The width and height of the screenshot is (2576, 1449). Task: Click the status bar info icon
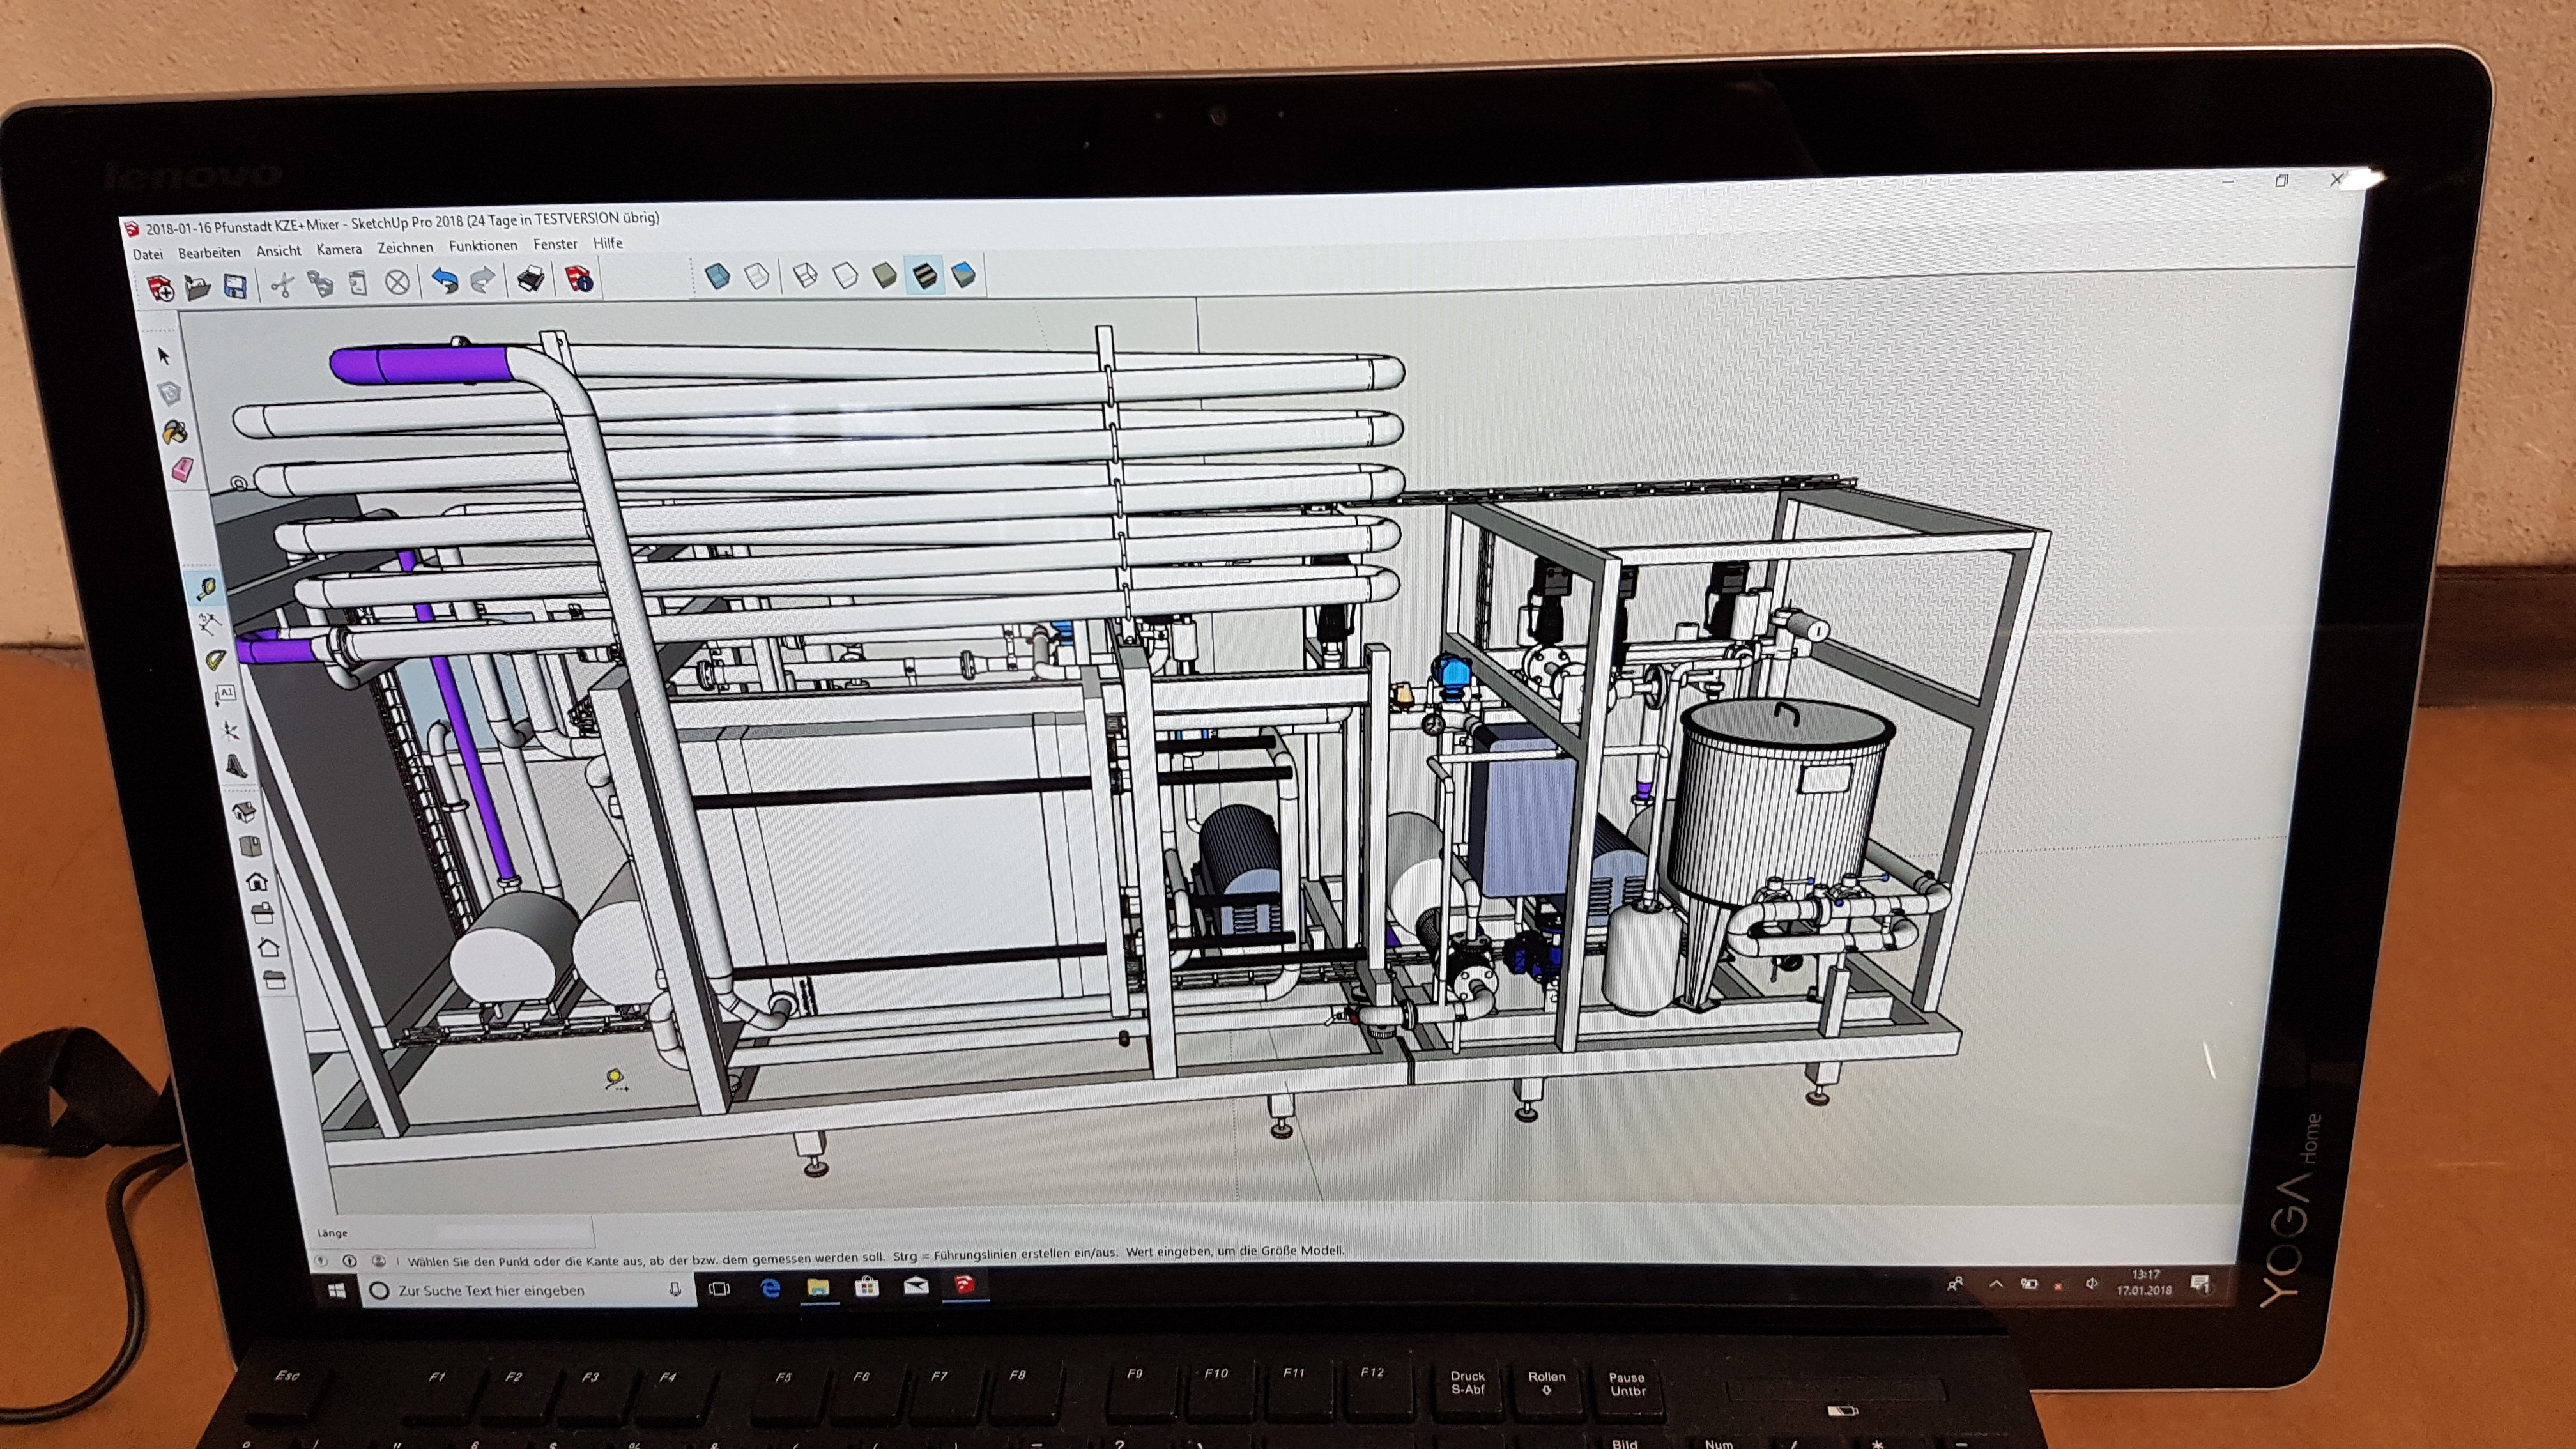click(349, 1262)
